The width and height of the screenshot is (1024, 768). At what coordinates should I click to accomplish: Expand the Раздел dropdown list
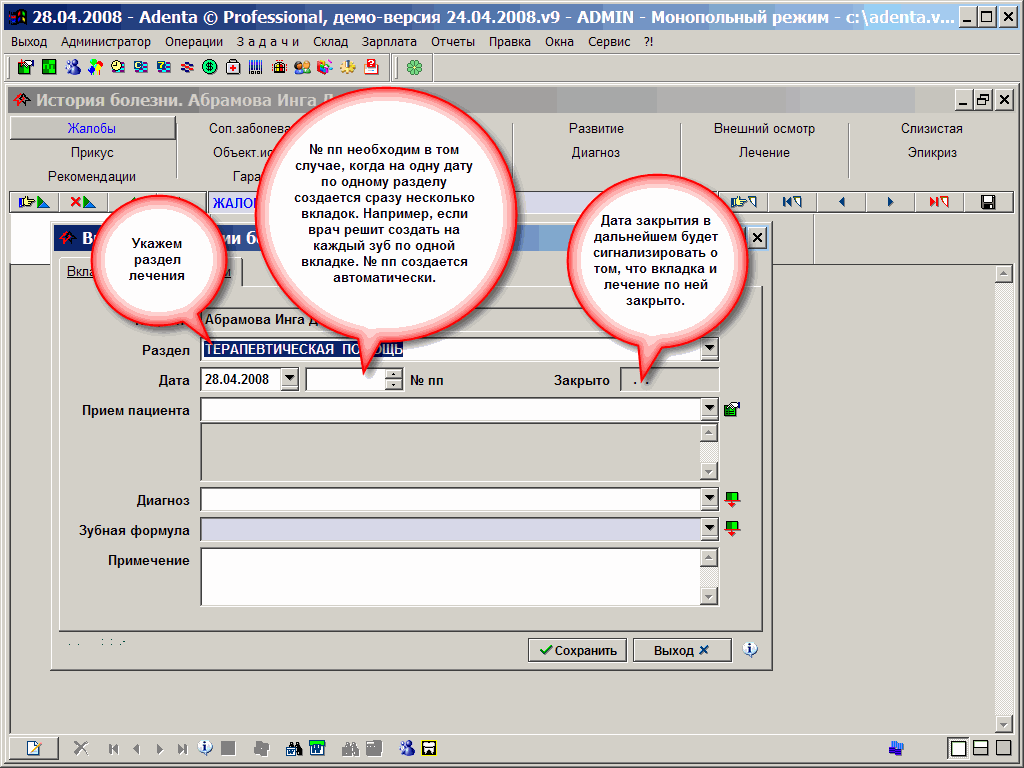(709, 349)
